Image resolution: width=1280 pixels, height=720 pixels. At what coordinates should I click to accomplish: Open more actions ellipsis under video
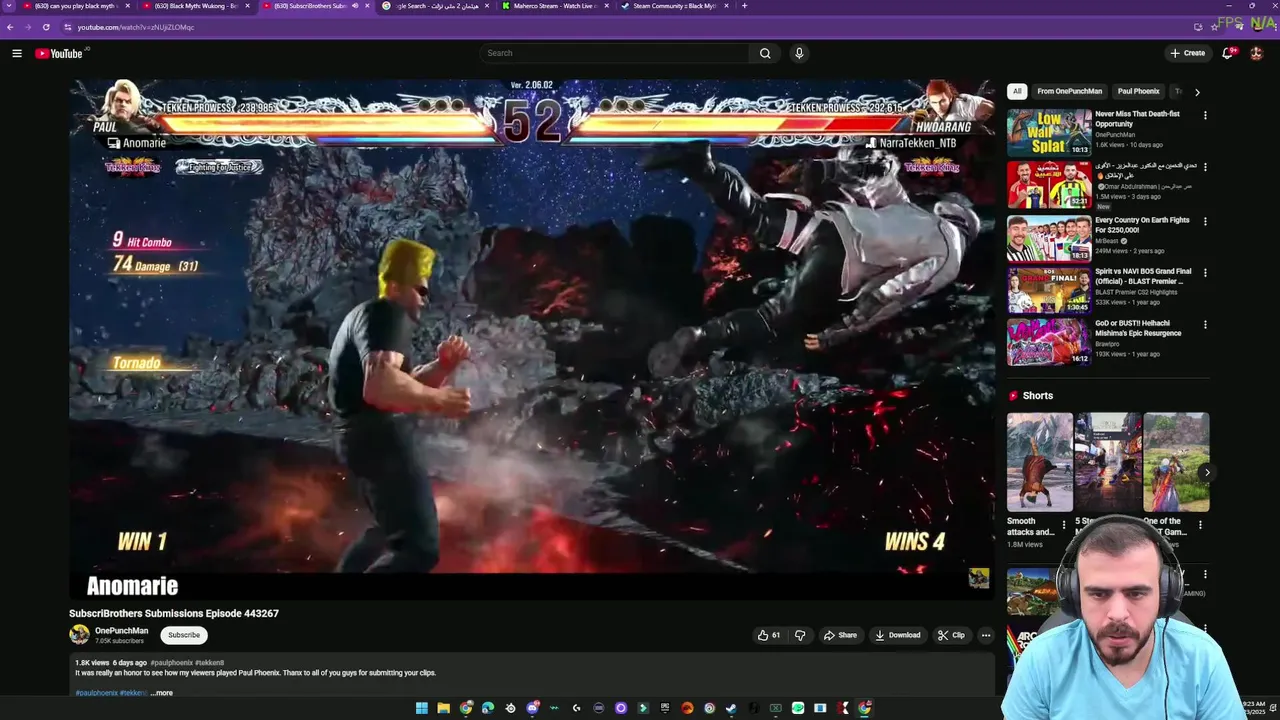click(x=985, y=635)
